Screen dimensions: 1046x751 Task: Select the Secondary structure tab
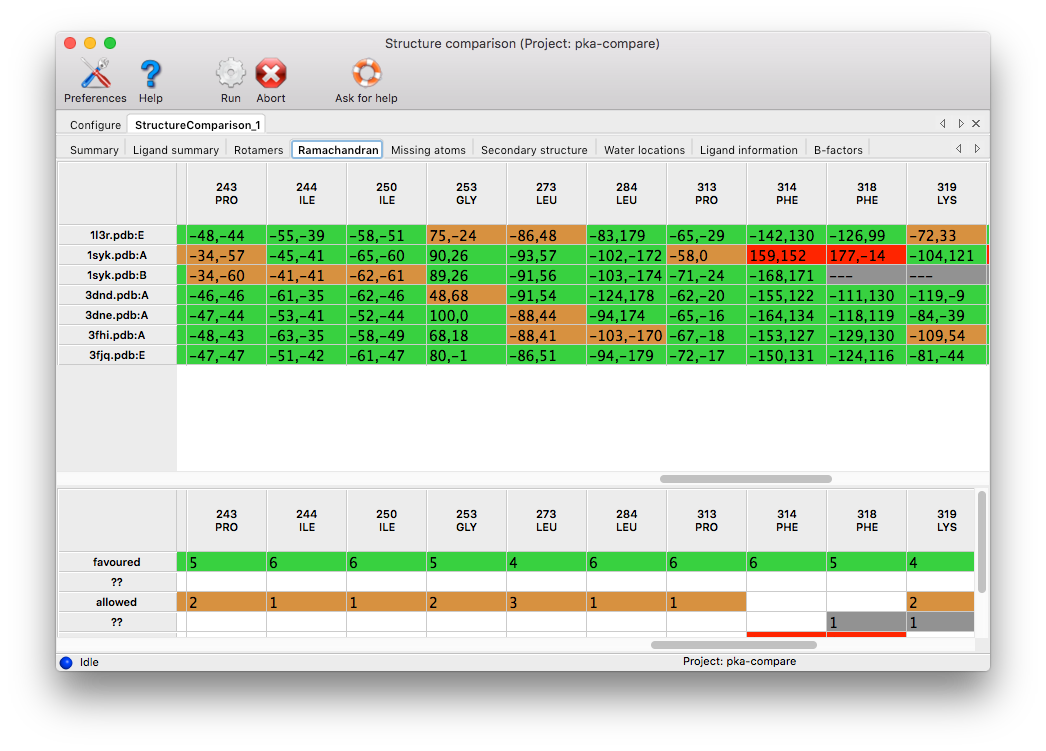point(534,150)
